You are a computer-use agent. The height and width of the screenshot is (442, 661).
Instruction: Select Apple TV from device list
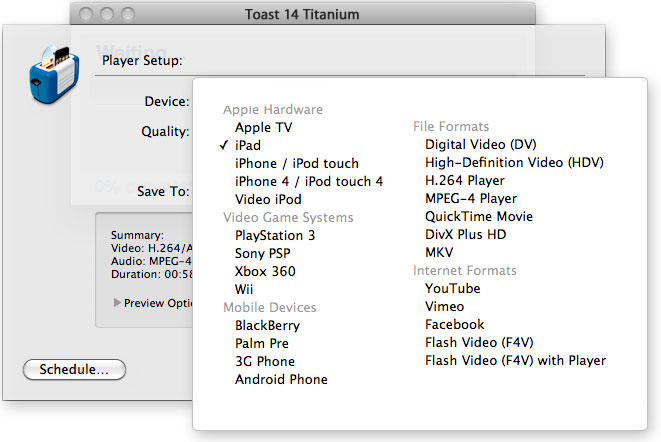tap(264, 127)
